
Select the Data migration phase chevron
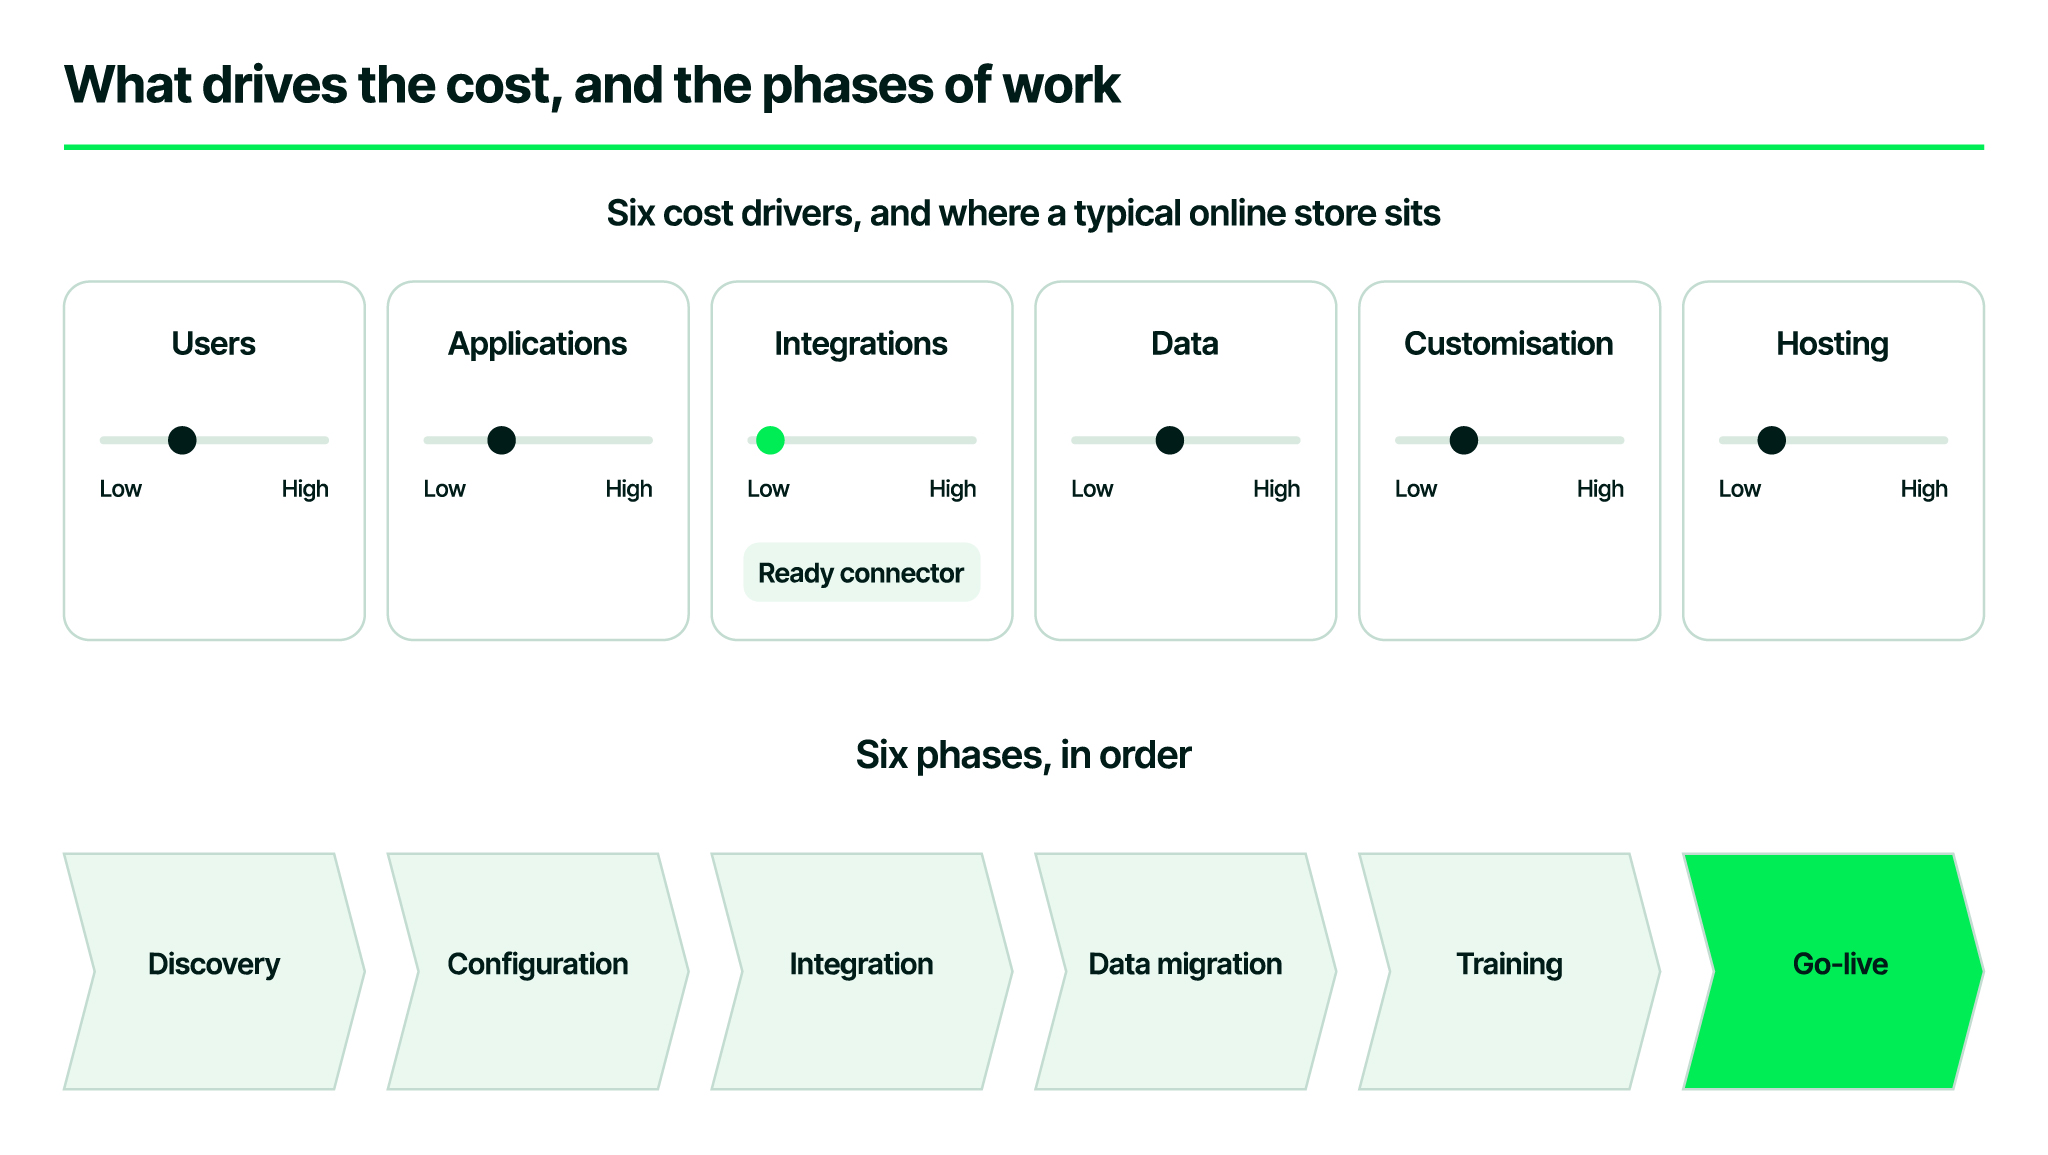tap(1186, 971)
